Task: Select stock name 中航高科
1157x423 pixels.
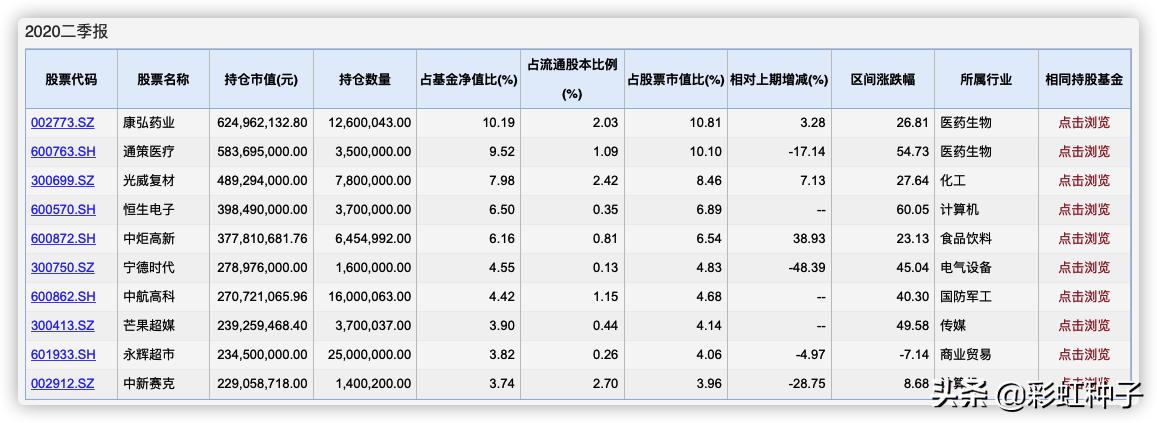Action: 149,297
